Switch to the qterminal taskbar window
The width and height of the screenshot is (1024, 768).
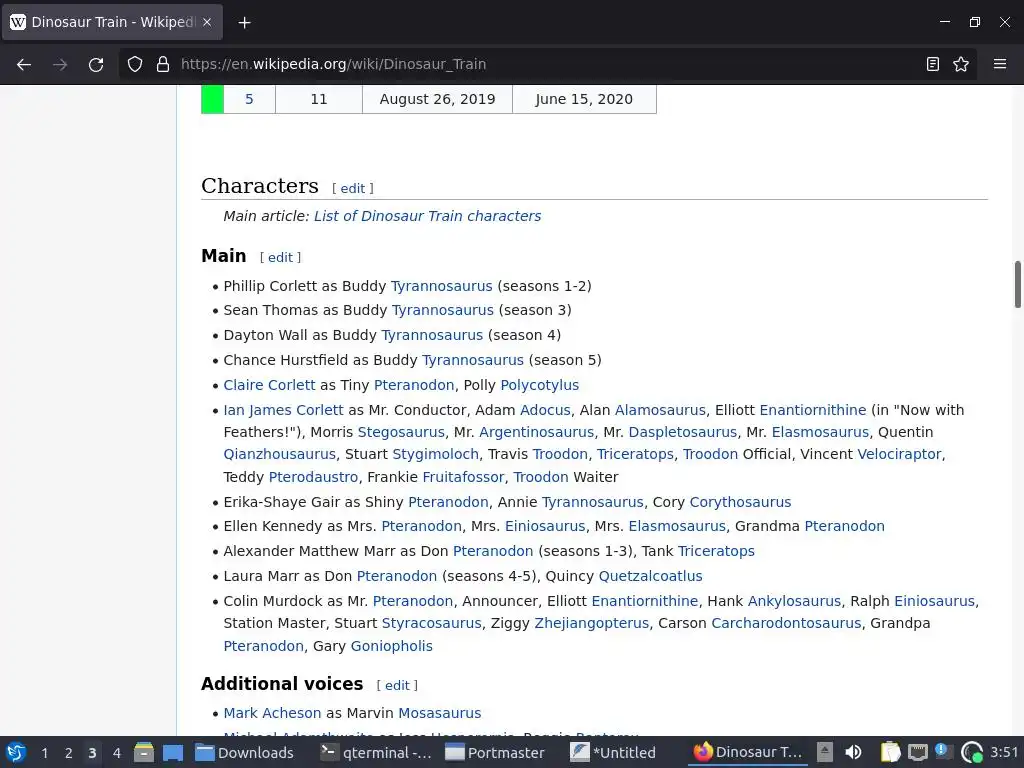point(377,752)
